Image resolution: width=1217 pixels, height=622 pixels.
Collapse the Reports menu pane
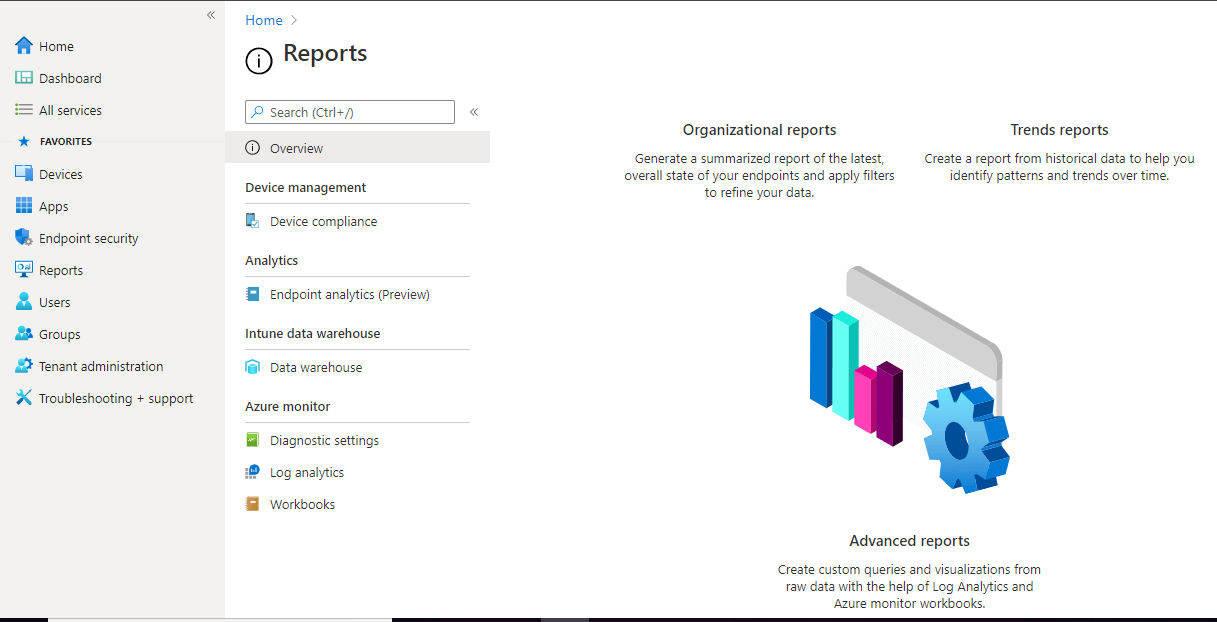[x=474, y=112]
